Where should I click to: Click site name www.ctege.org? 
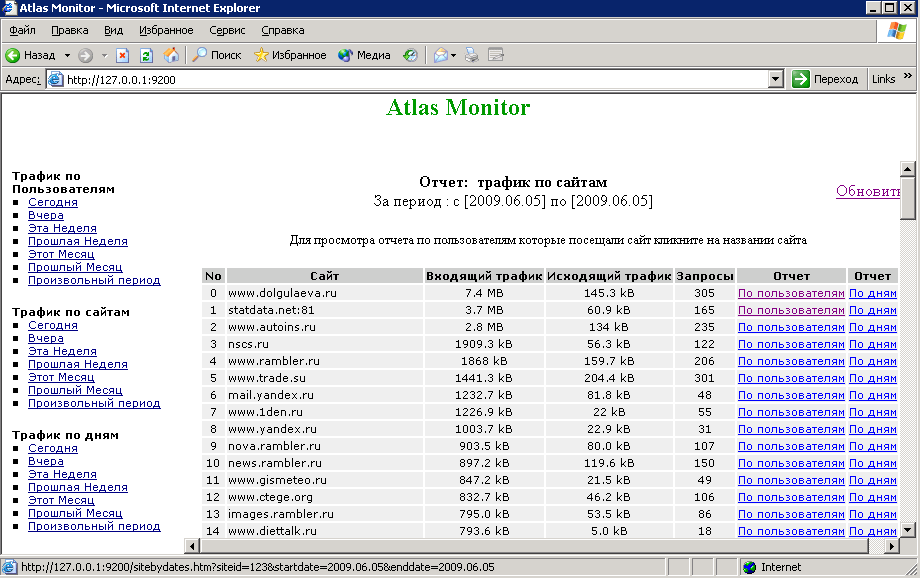tap(270, 497)
